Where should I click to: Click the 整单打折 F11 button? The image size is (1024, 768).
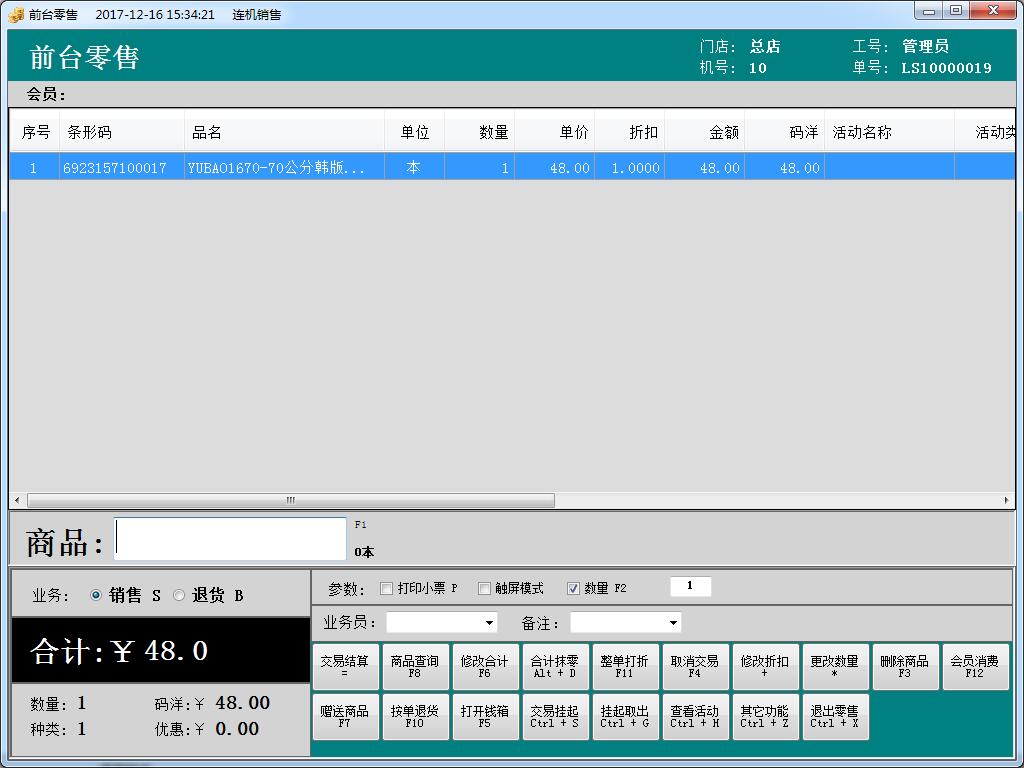pyautogui.click(x=625, y=667)
